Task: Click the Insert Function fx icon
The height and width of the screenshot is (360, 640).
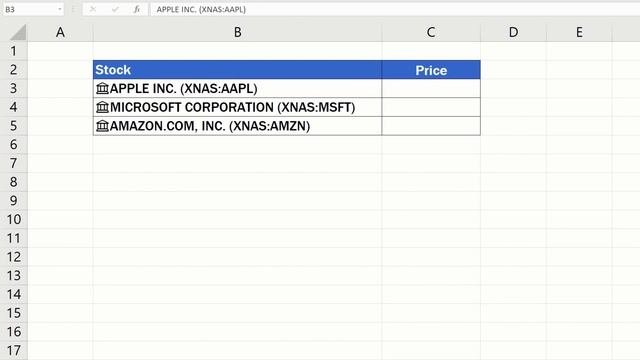Action: click(137, 9)
